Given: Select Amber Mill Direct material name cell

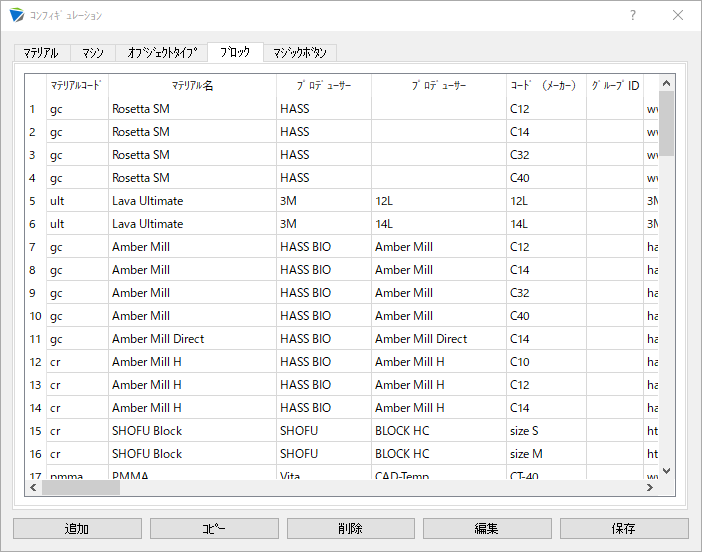Looking at the screenshot, I should click(192, 339).
